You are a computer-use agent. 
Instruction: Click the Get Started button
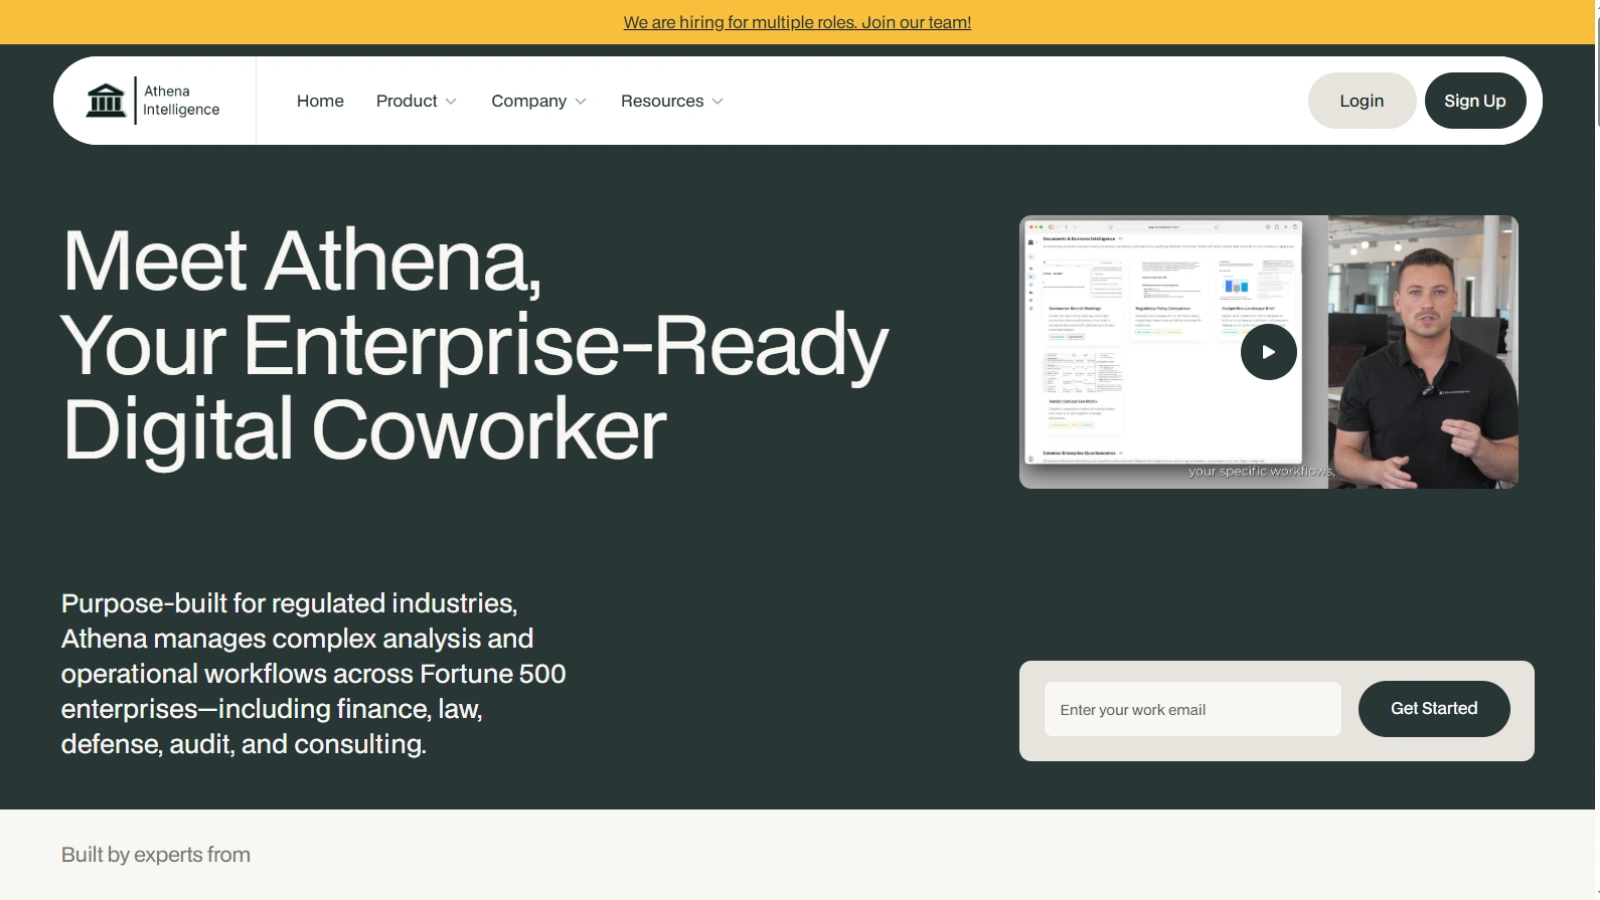point(1434,709)
